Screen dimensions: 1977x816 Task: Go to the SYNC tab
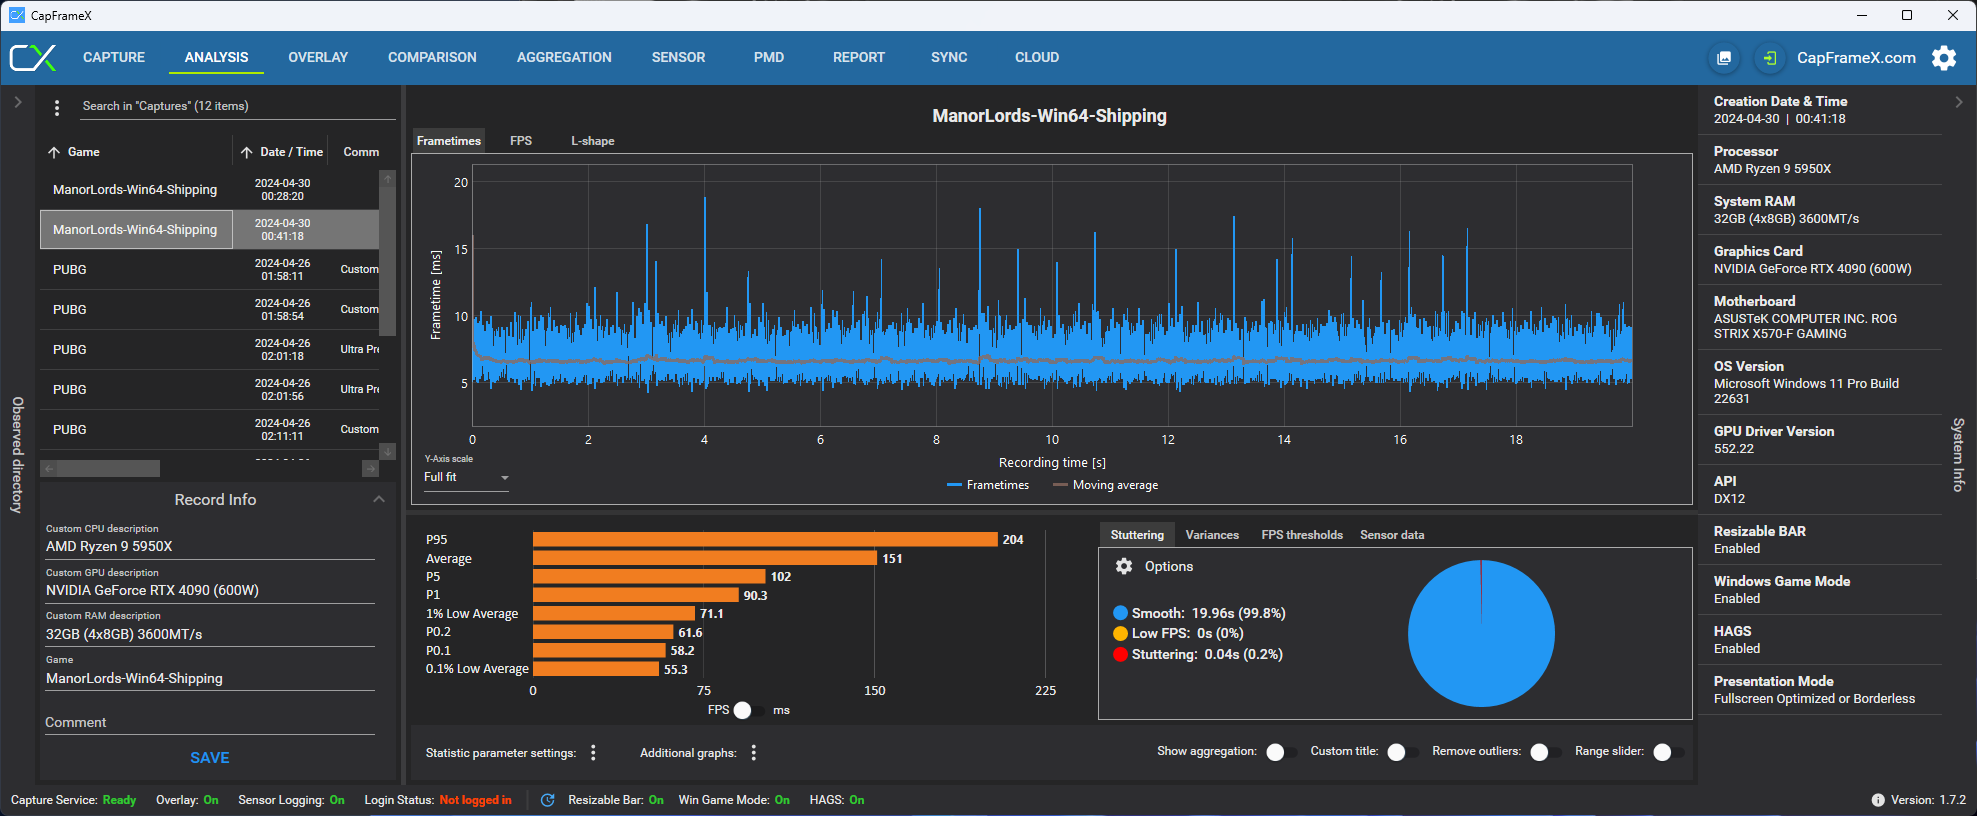coord(949,57)
